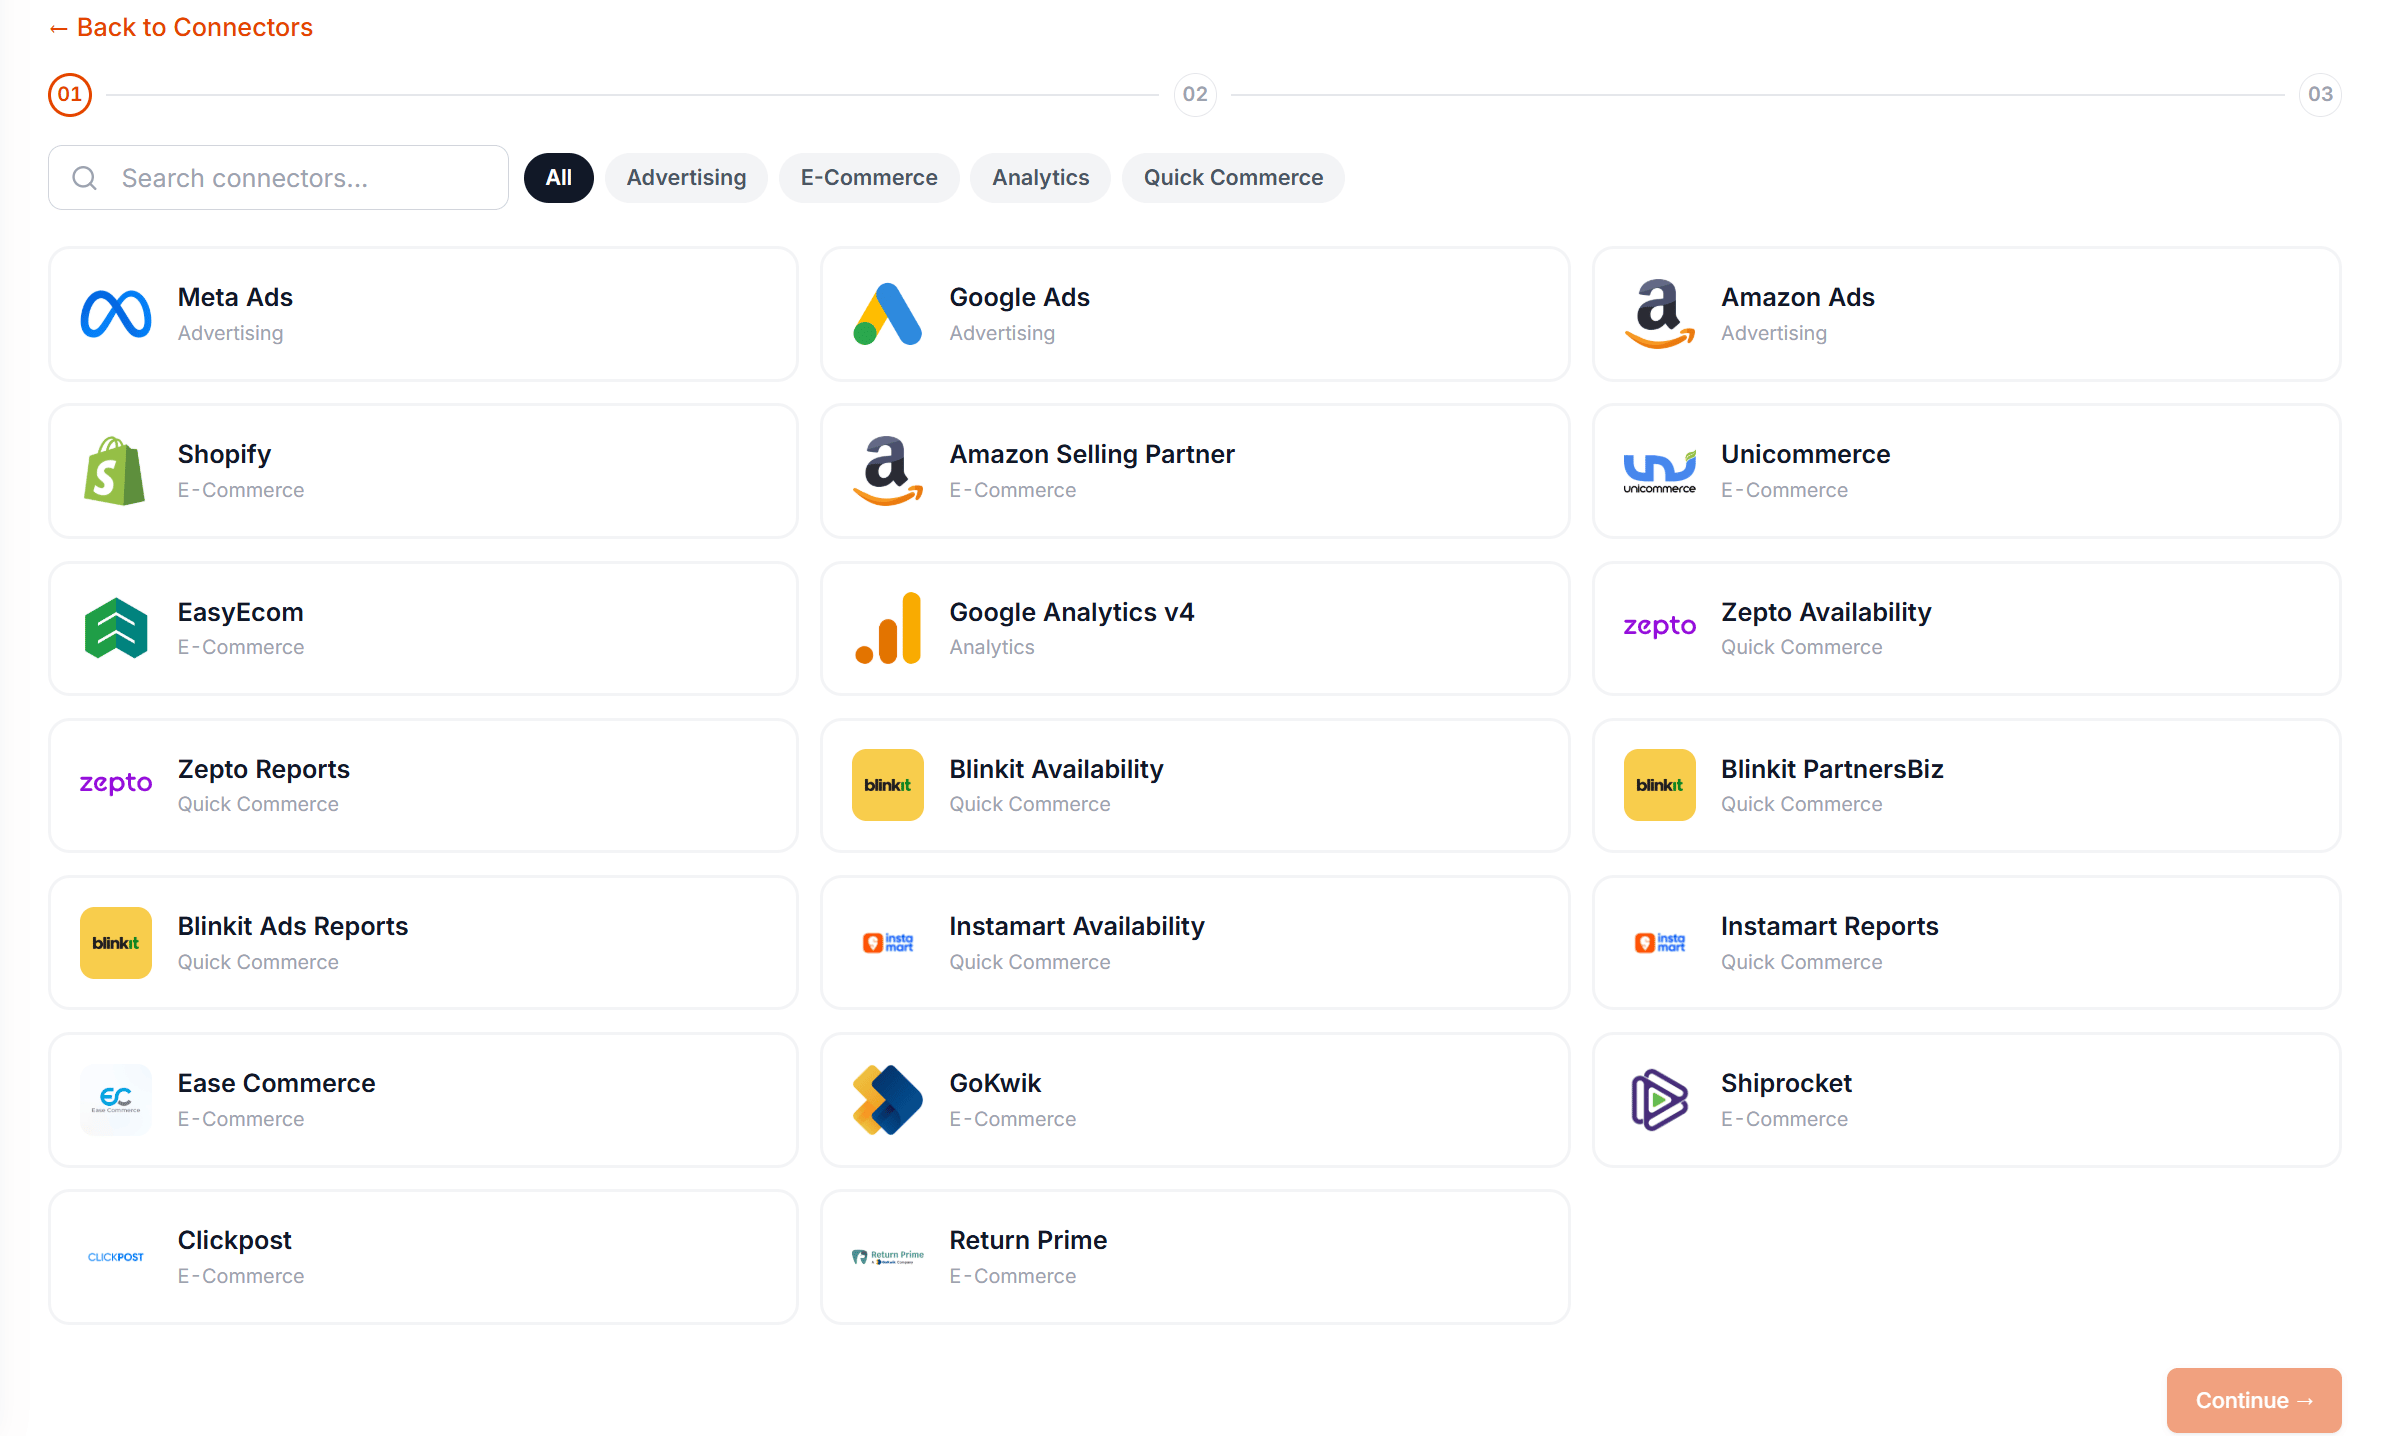
Task: Go back to Connectors
Action: (x=181, y=27)
